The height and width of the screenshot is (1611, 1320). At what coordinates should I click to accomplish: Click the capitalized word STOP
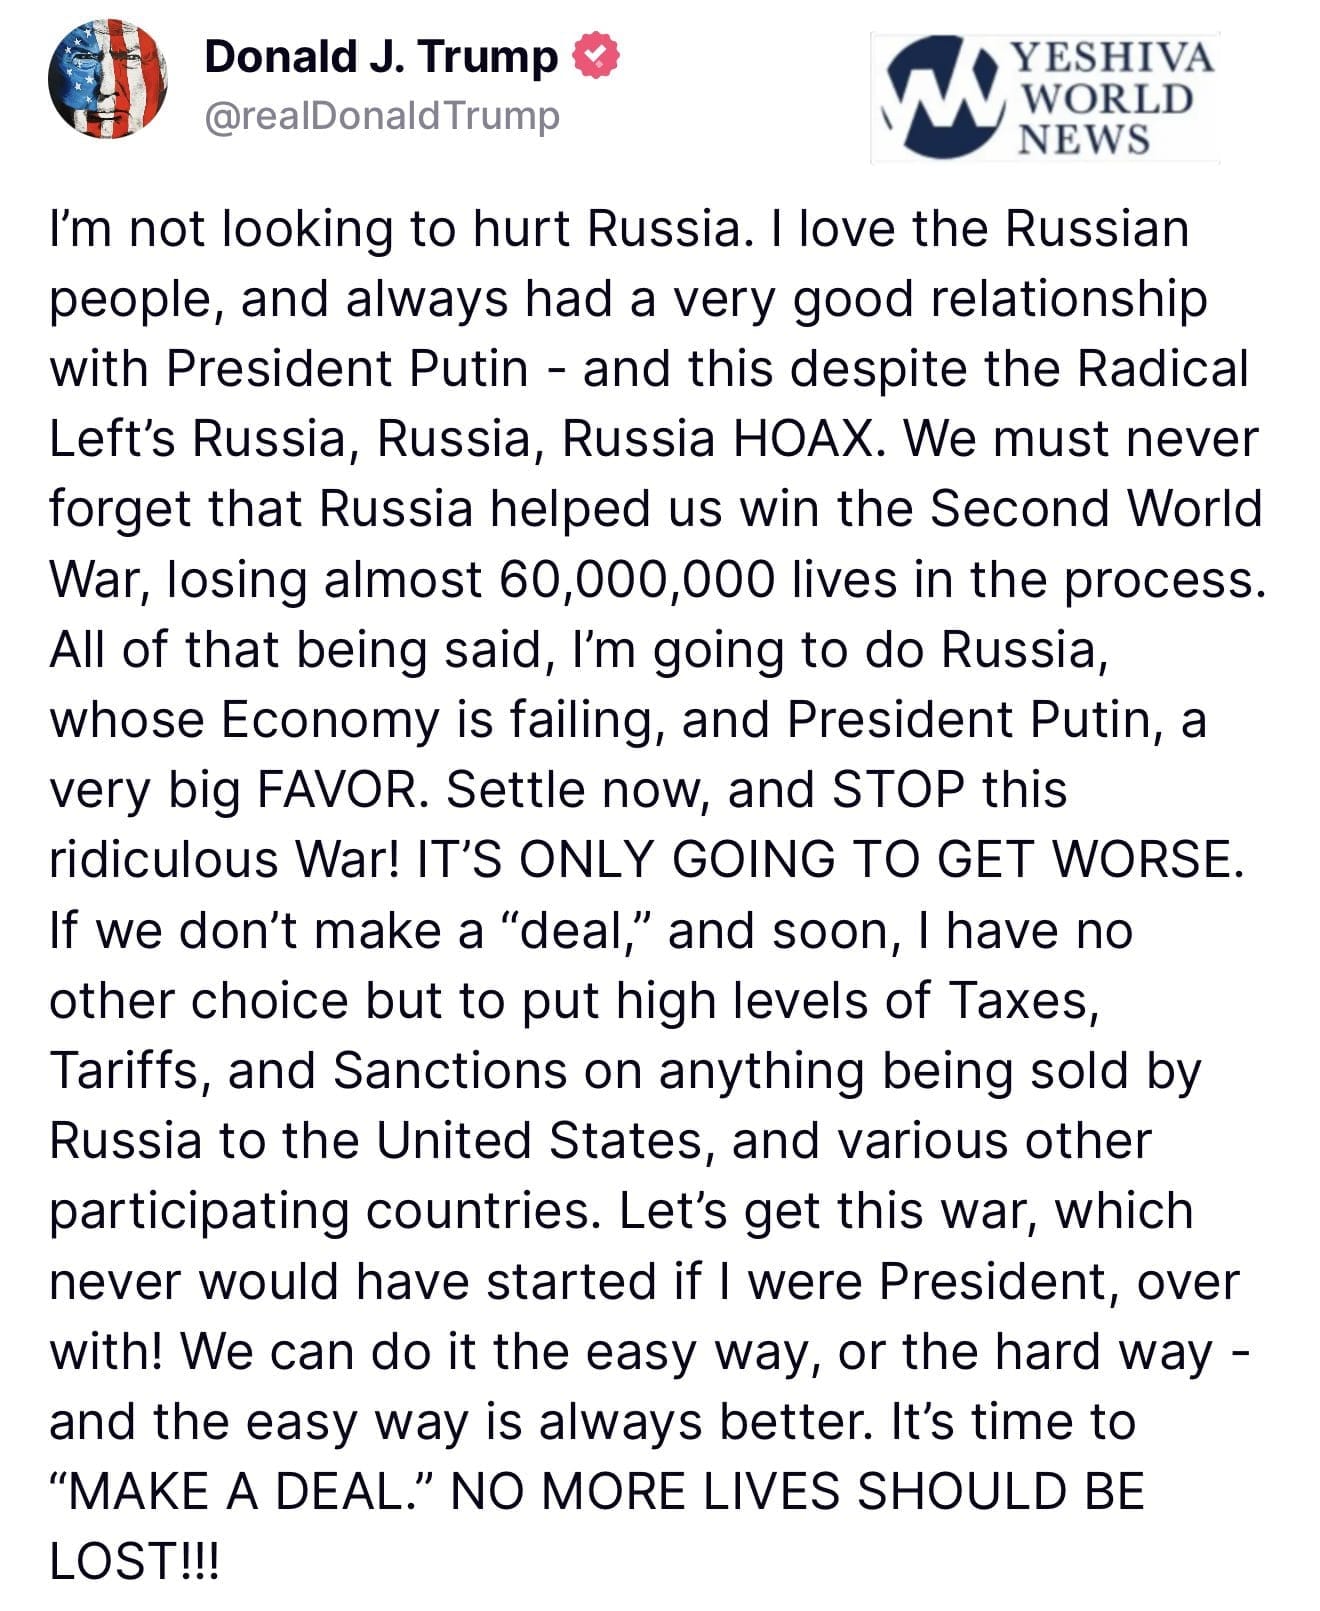click(897, 790)
